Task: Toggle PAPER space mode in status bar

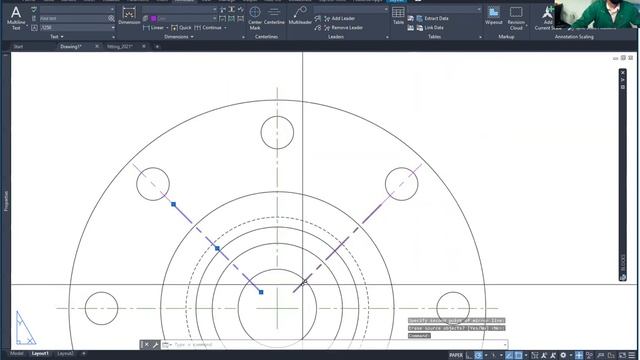Action: (x=456, y=356)
